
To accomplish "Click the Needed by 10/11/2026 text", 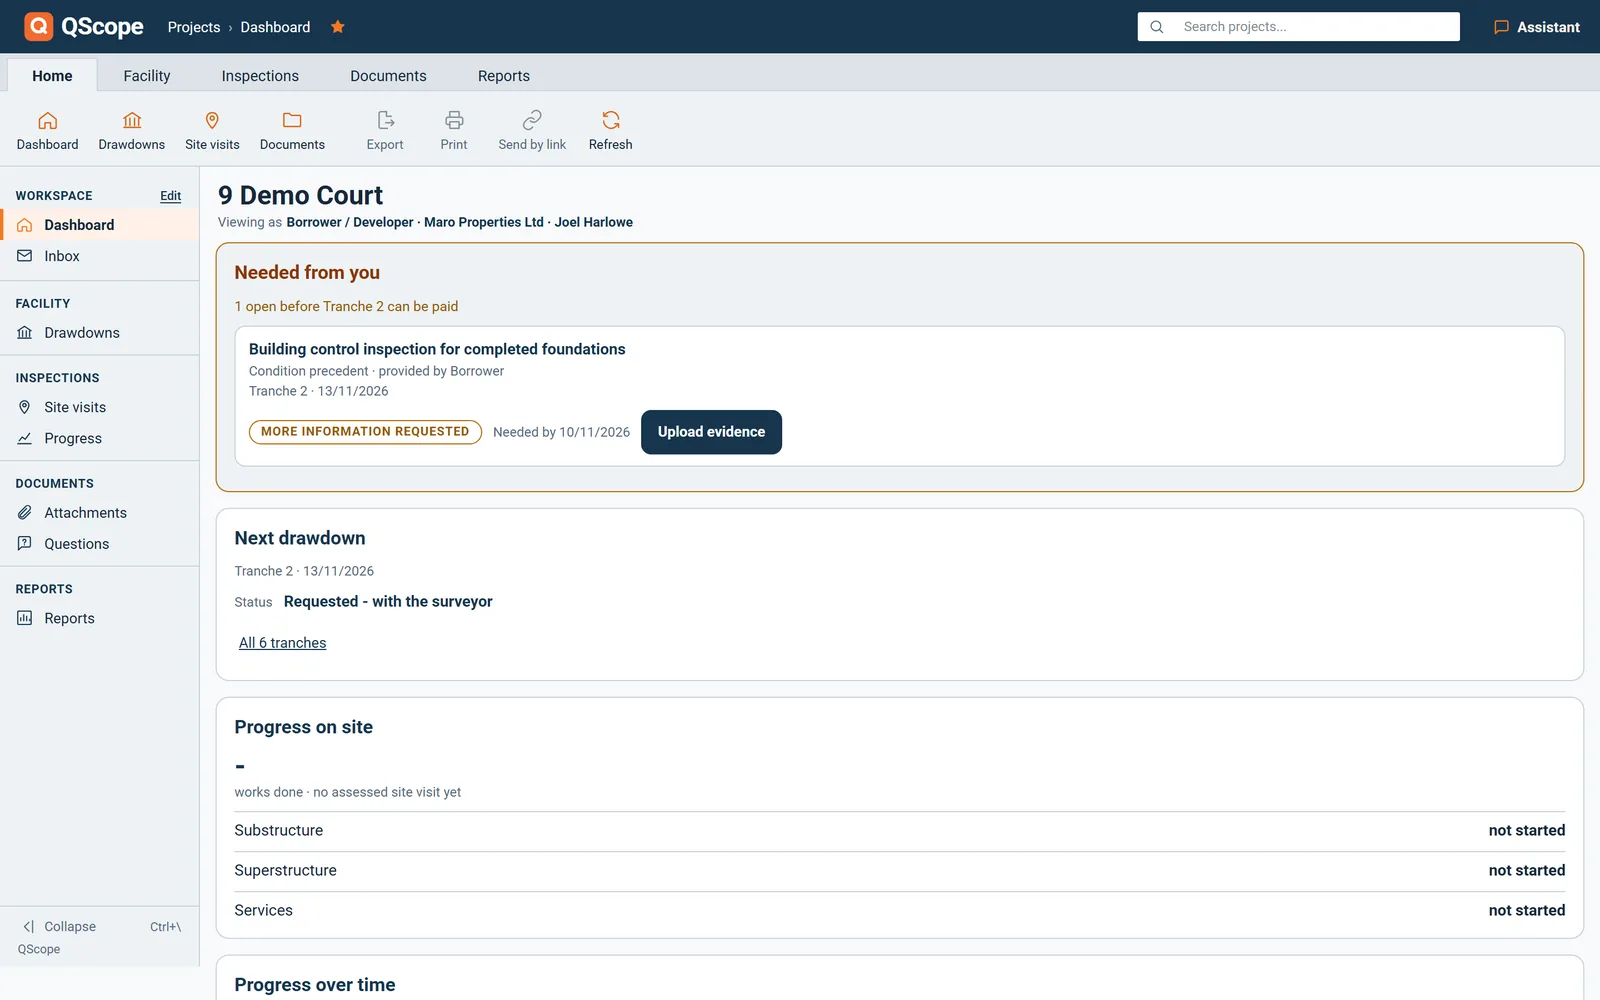I will coord(561,432).
